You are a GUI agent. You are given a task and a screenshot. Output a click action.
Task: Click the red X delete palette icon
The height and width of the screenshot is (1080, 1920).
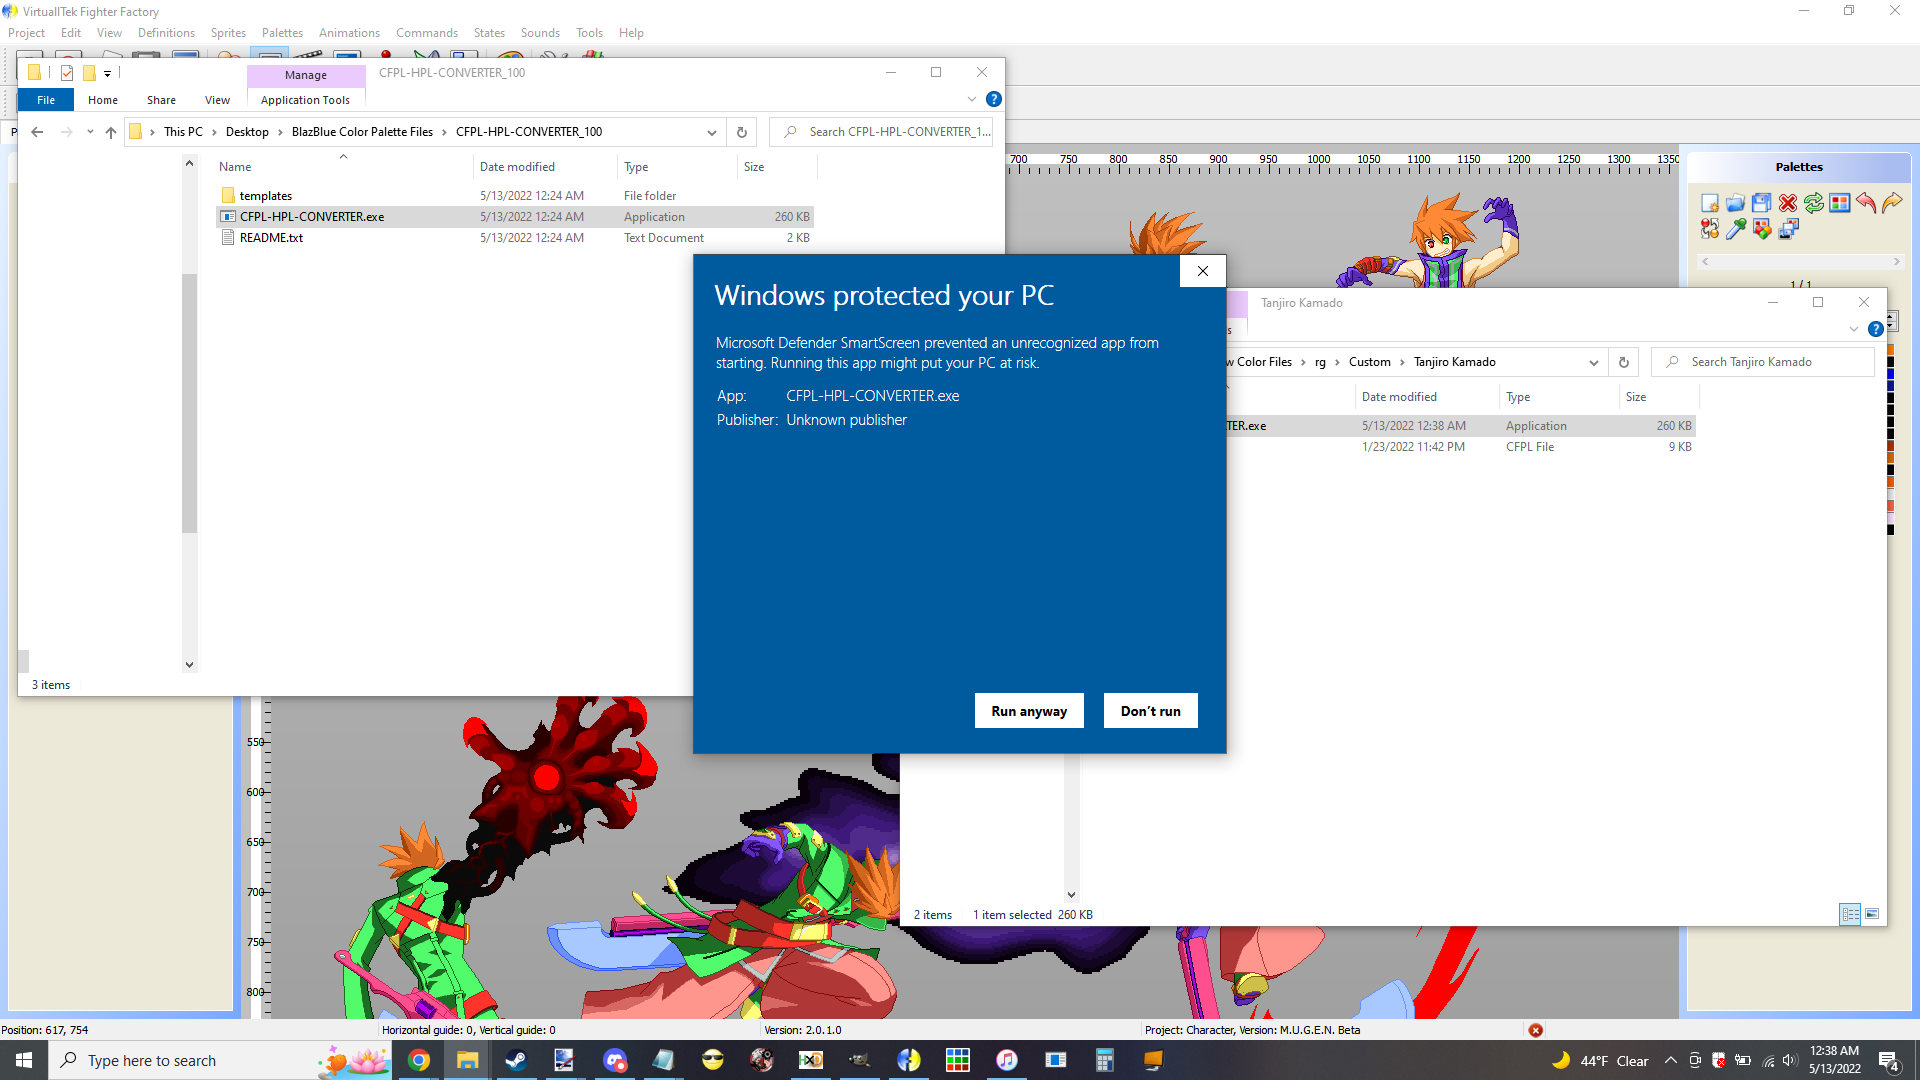pyautogui.click(x=1787, y=203)
